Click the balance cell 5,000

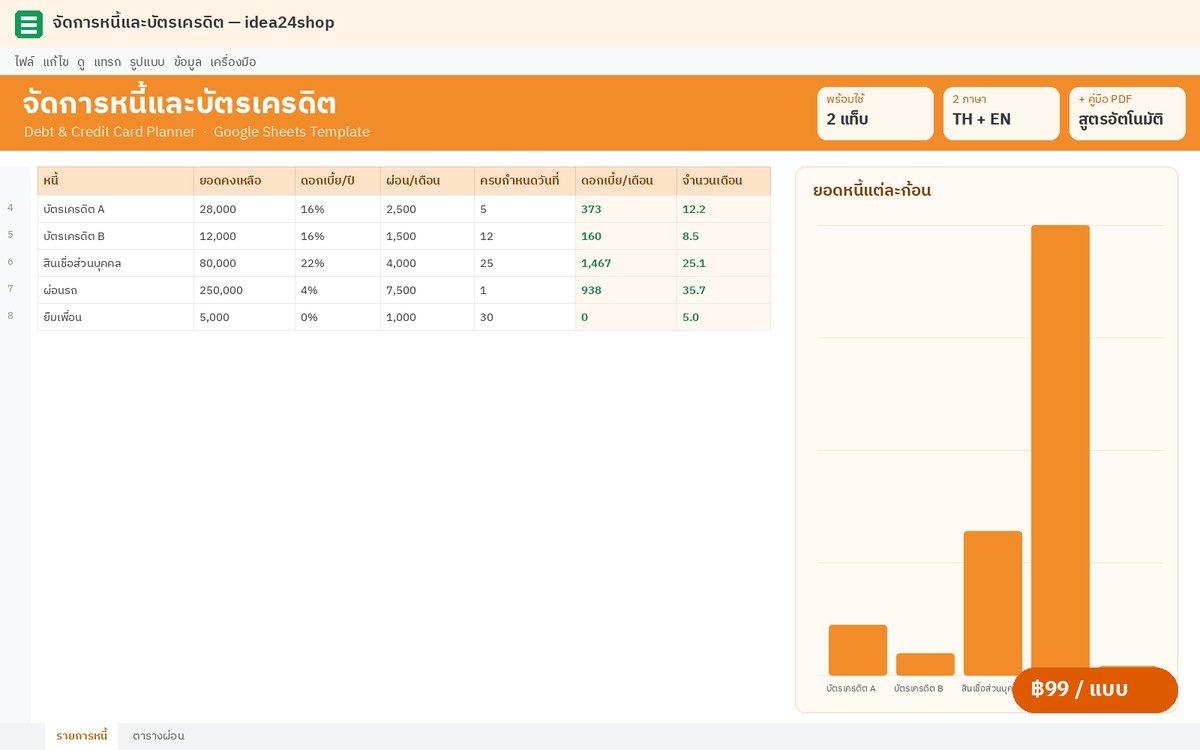pos(245,317)
